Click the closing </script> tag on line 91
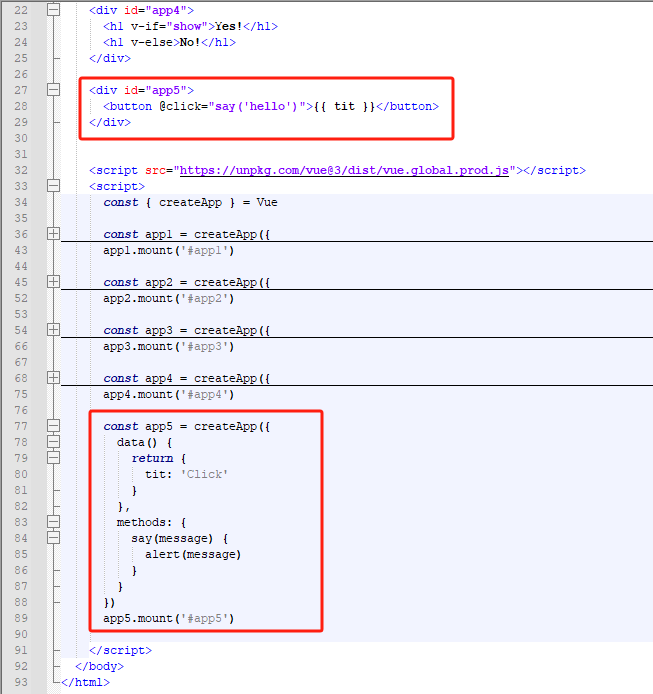This screenshot has width=653, height=694. (120, 650)
